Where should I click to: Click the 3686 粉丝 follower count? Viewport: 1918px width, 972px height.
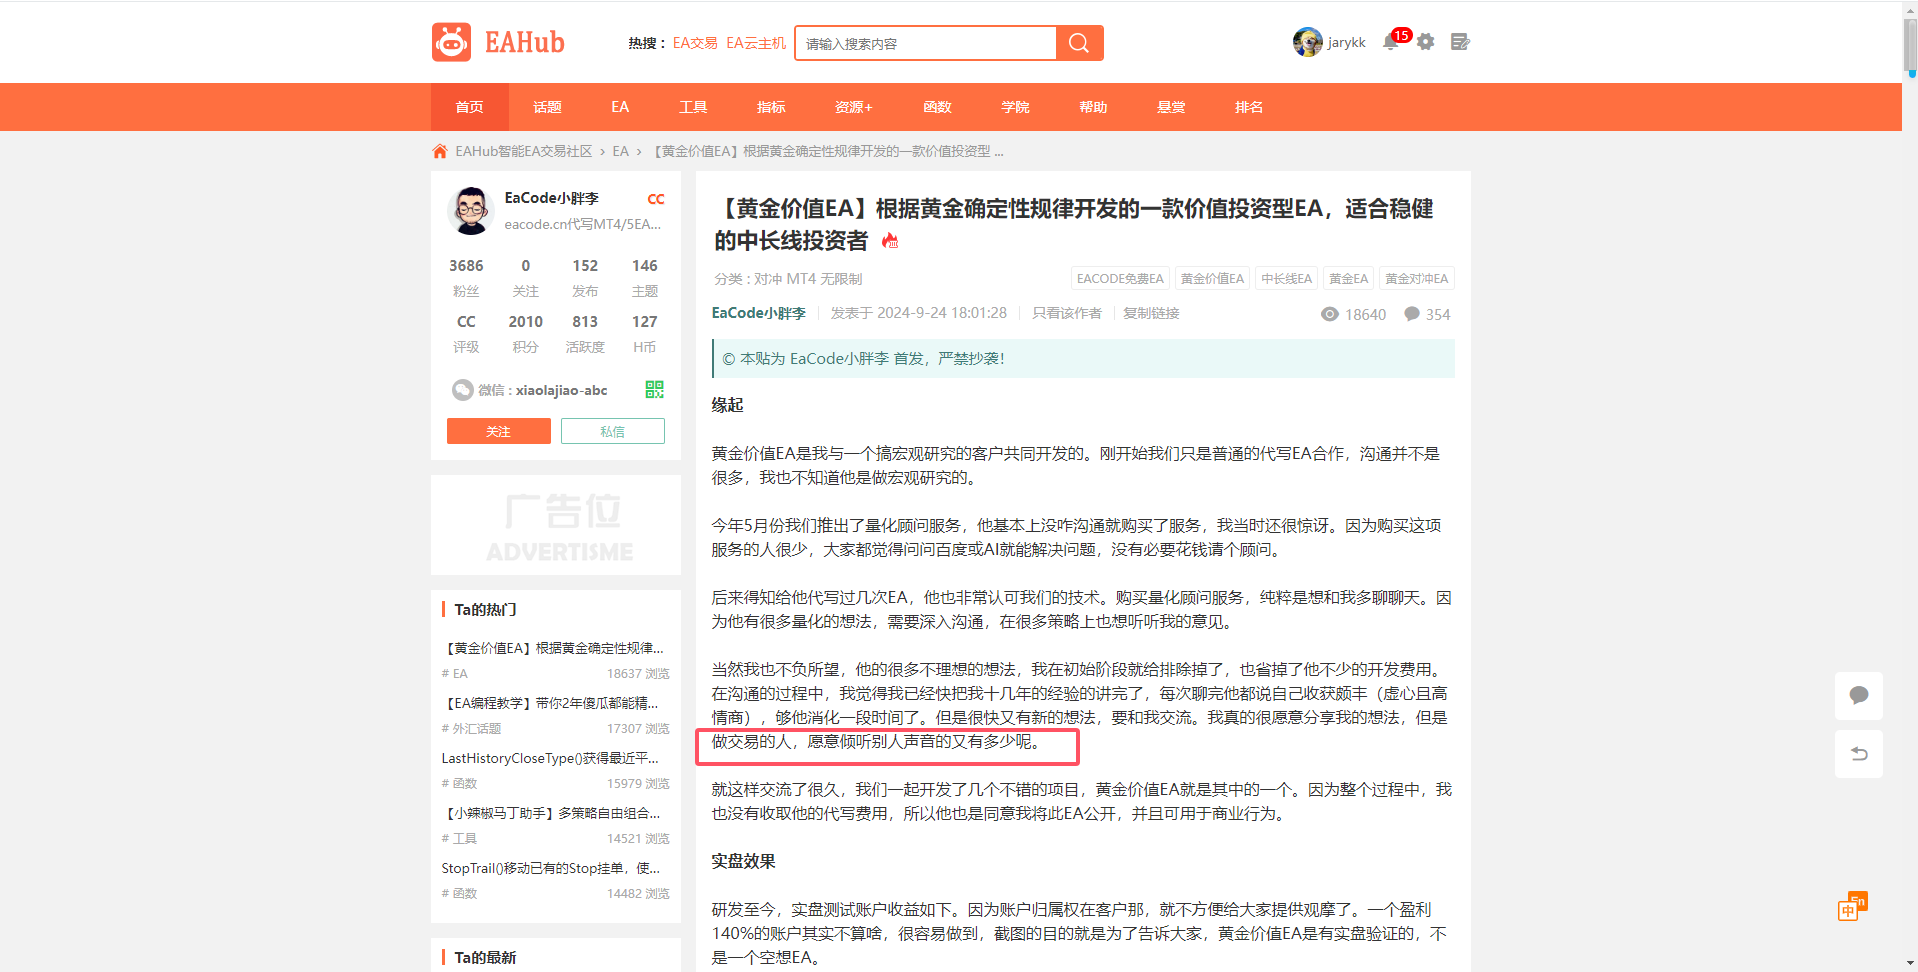pyautogui.click(x=466, y=278)
